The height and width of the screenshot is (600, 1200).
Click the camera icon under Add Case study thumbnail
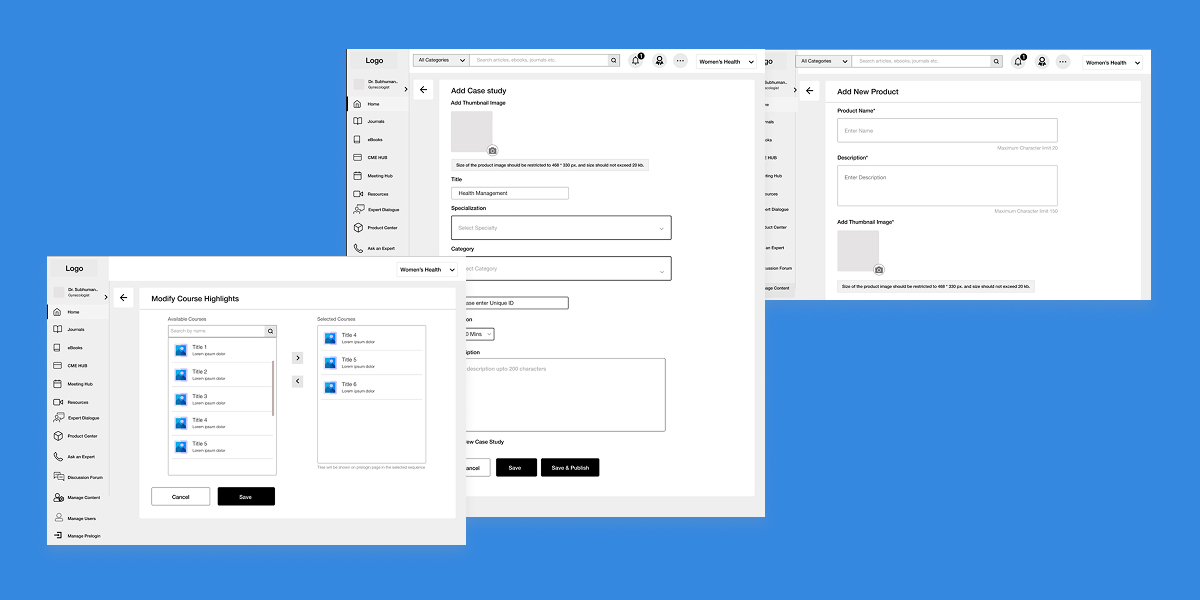pyautogui.click(x=492, y=150)
